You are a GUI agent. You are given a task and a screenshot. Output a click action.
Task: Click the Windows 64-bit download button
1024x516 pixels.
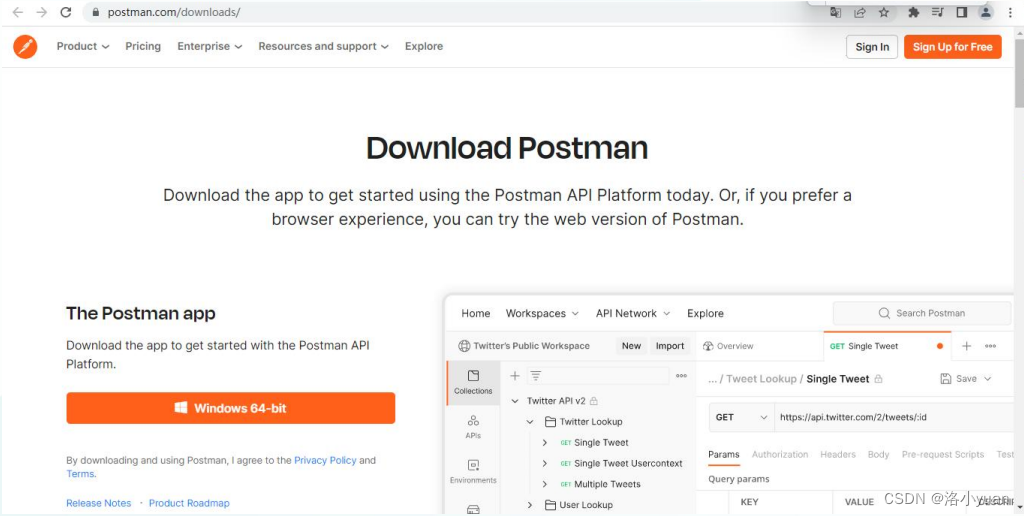(231, 408)
